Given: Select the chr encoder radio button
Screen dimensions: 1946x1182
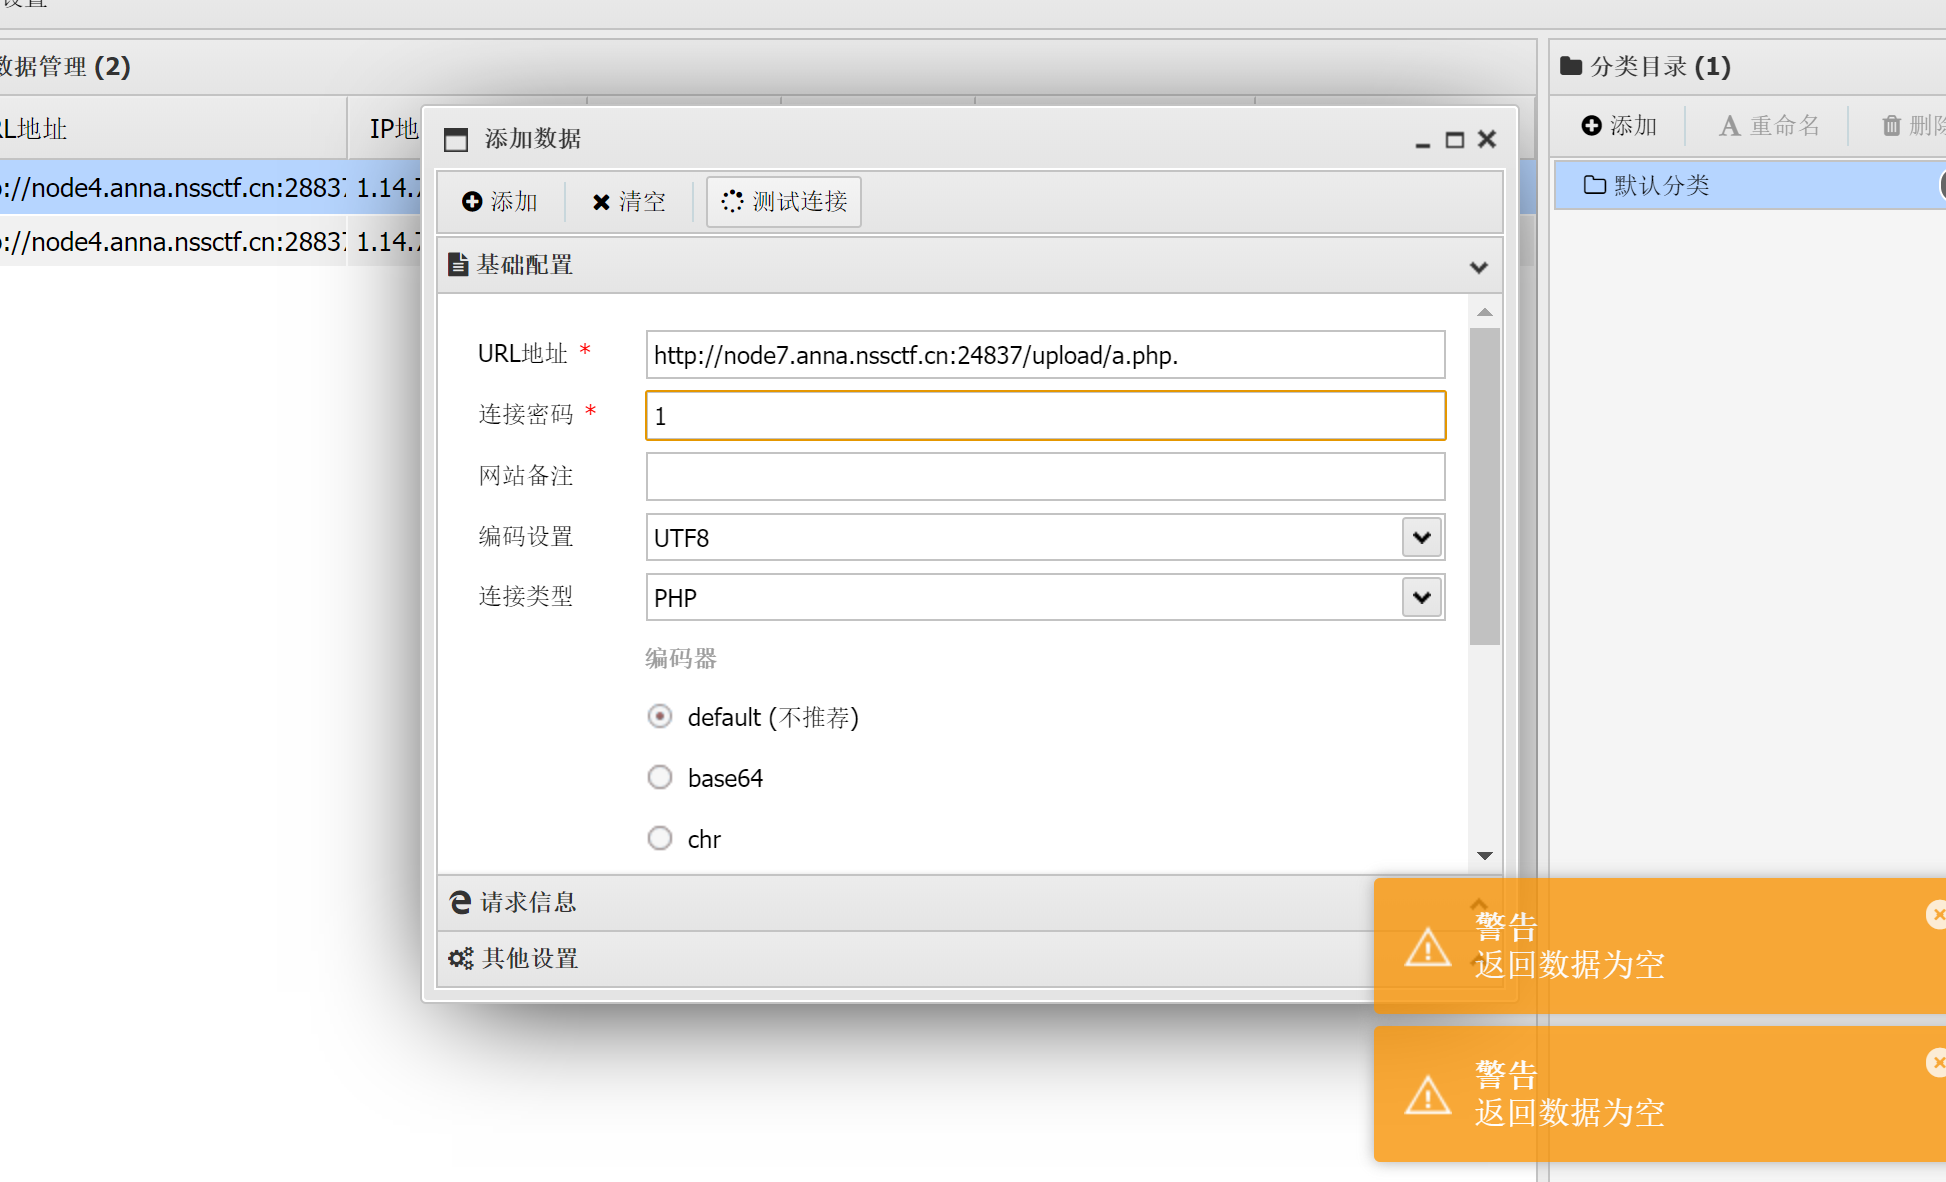Looking at the screenshot, I should point(660,838).
